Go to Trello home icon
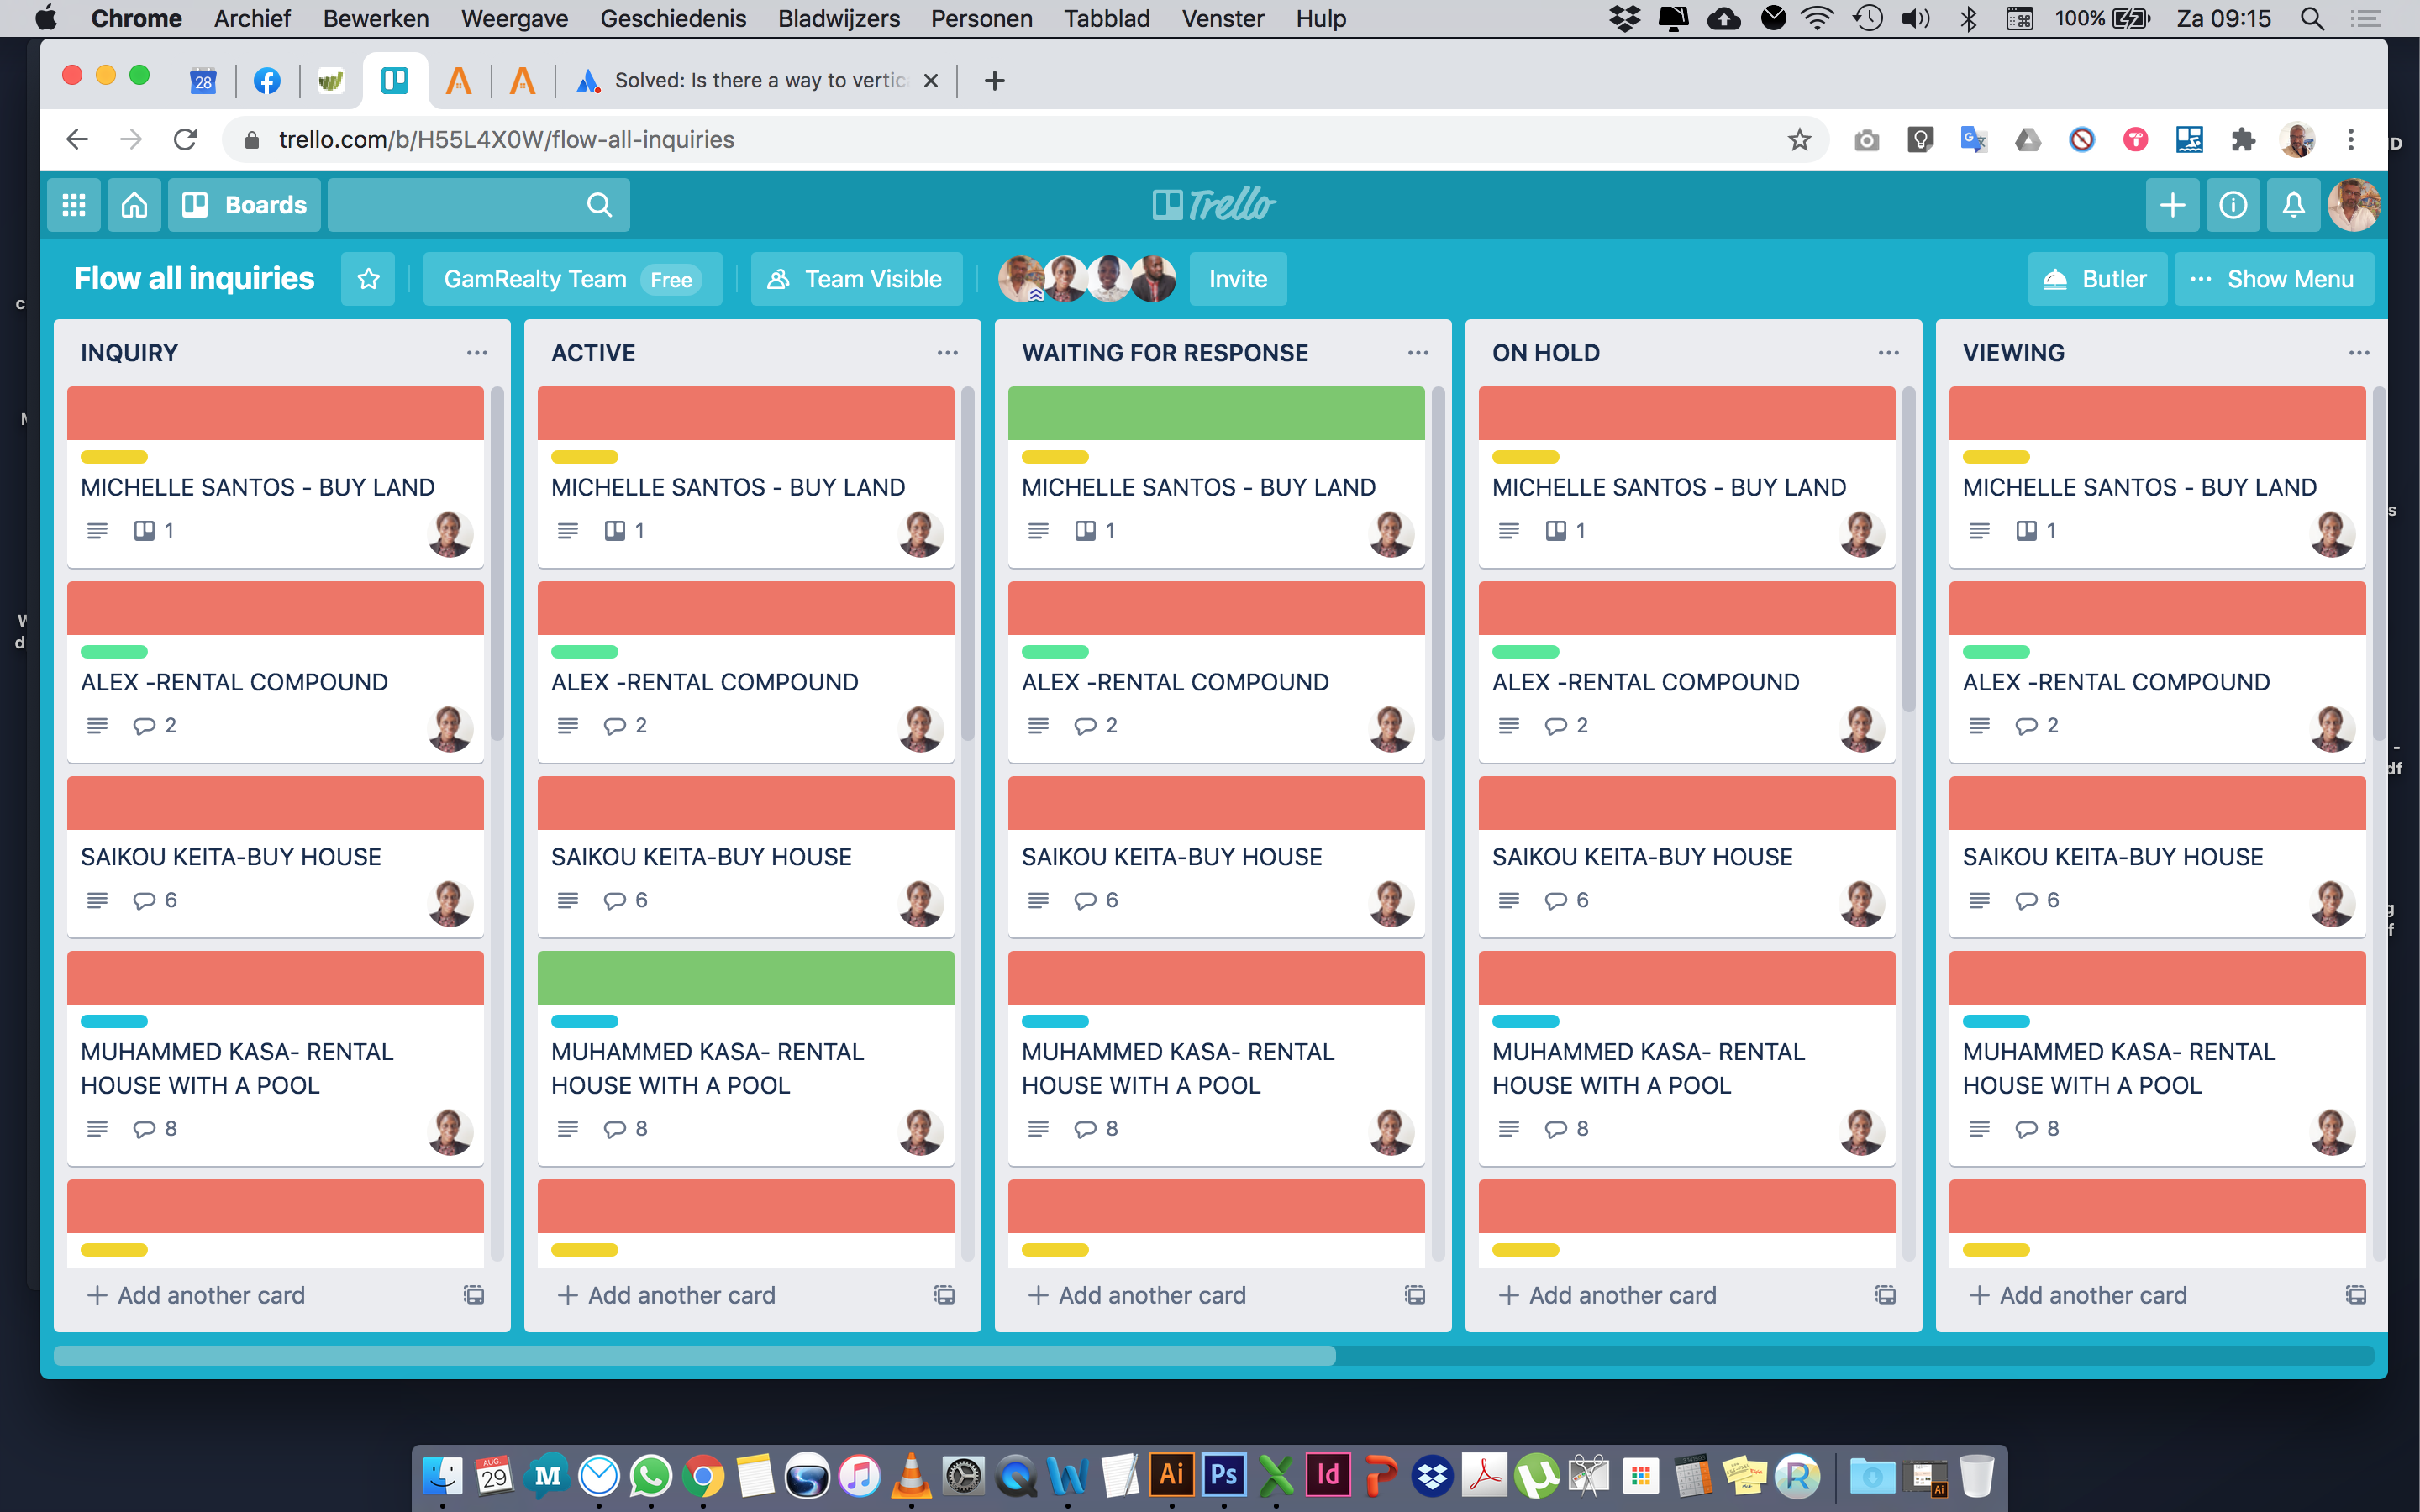This screenshot has width=2420, height=1512. (134, 205)
